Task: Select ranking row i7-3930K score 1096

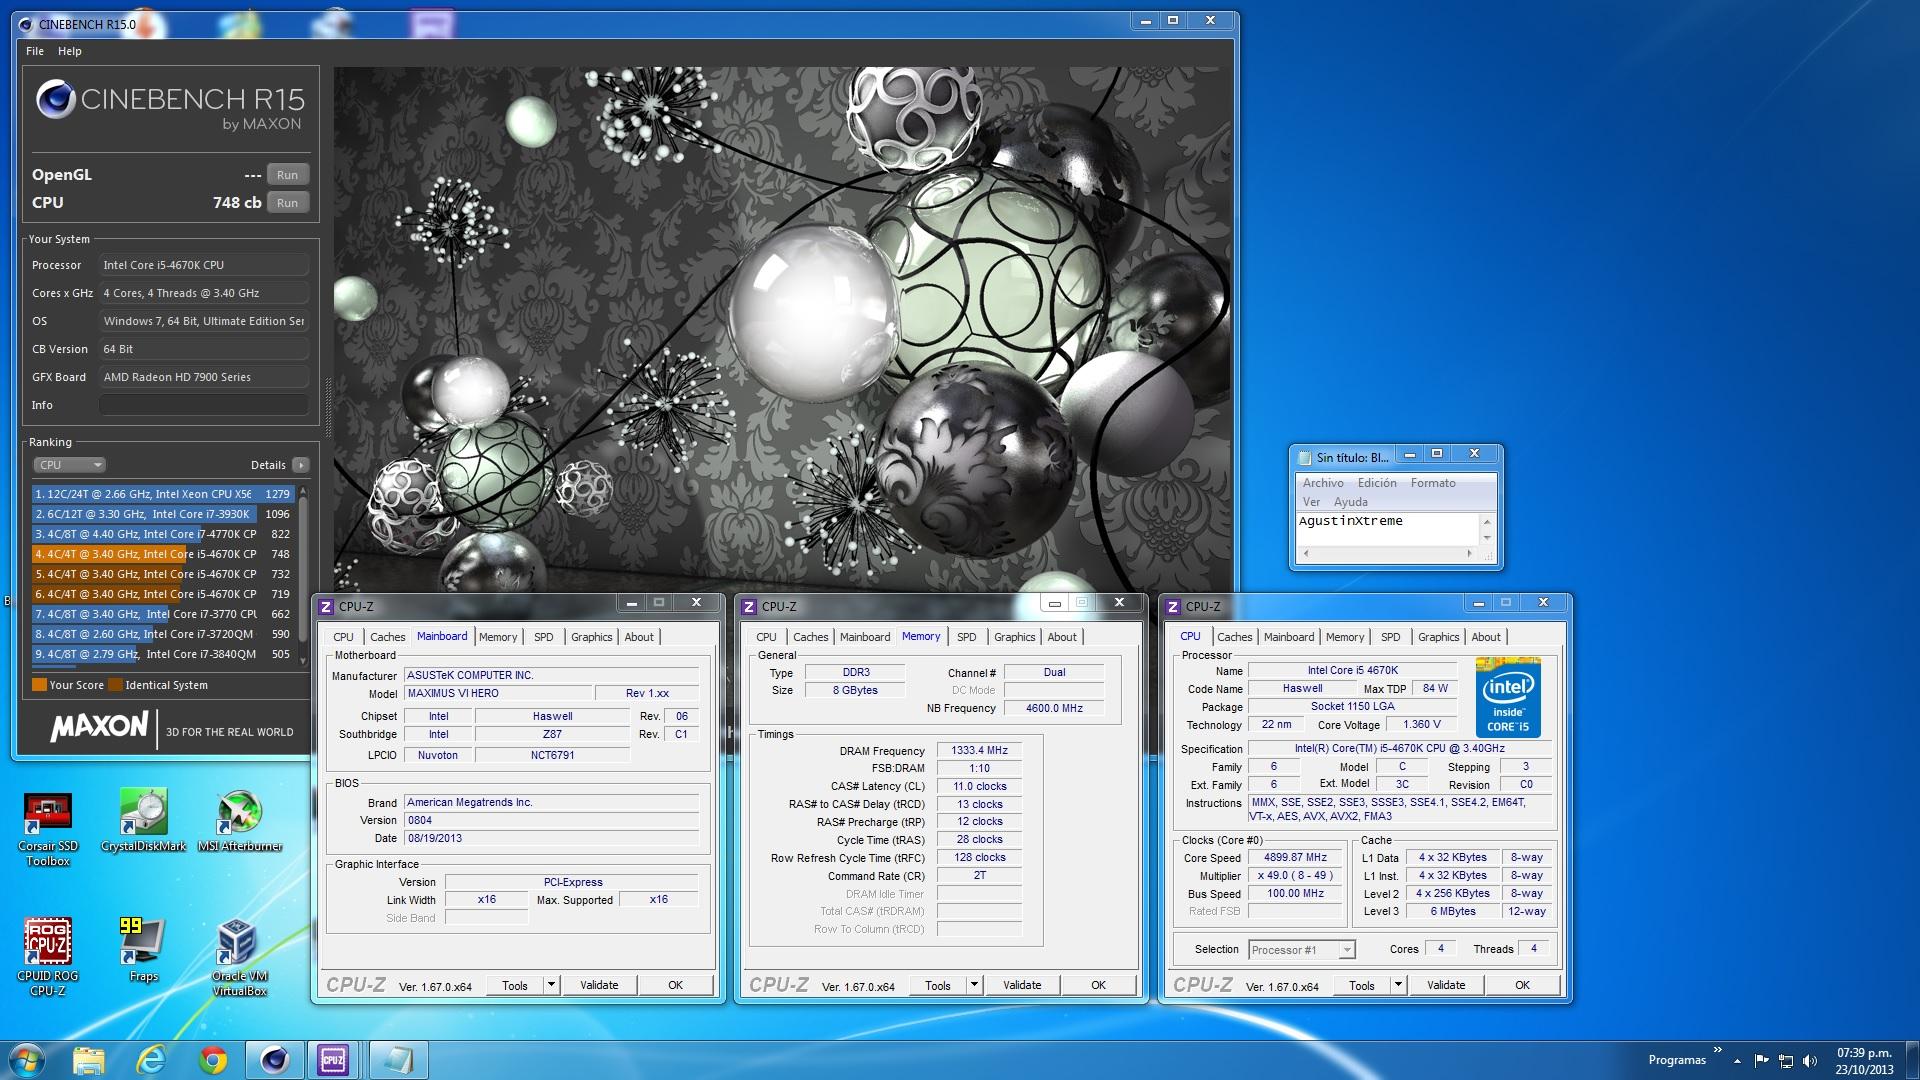Action: [x=162, y=514]
